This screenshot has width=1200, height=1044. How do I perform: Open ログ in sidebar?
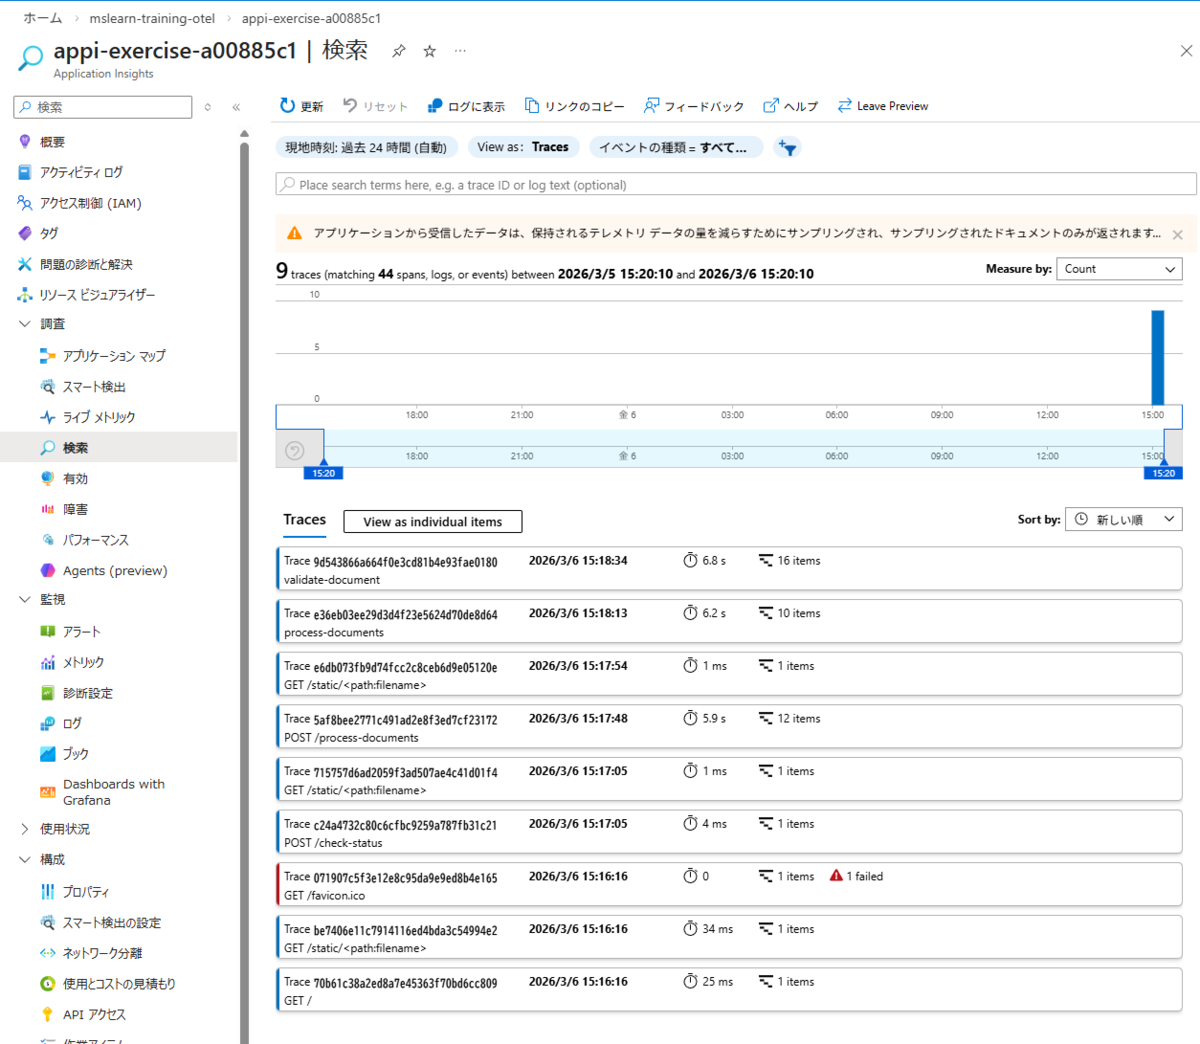coord(72,723)
